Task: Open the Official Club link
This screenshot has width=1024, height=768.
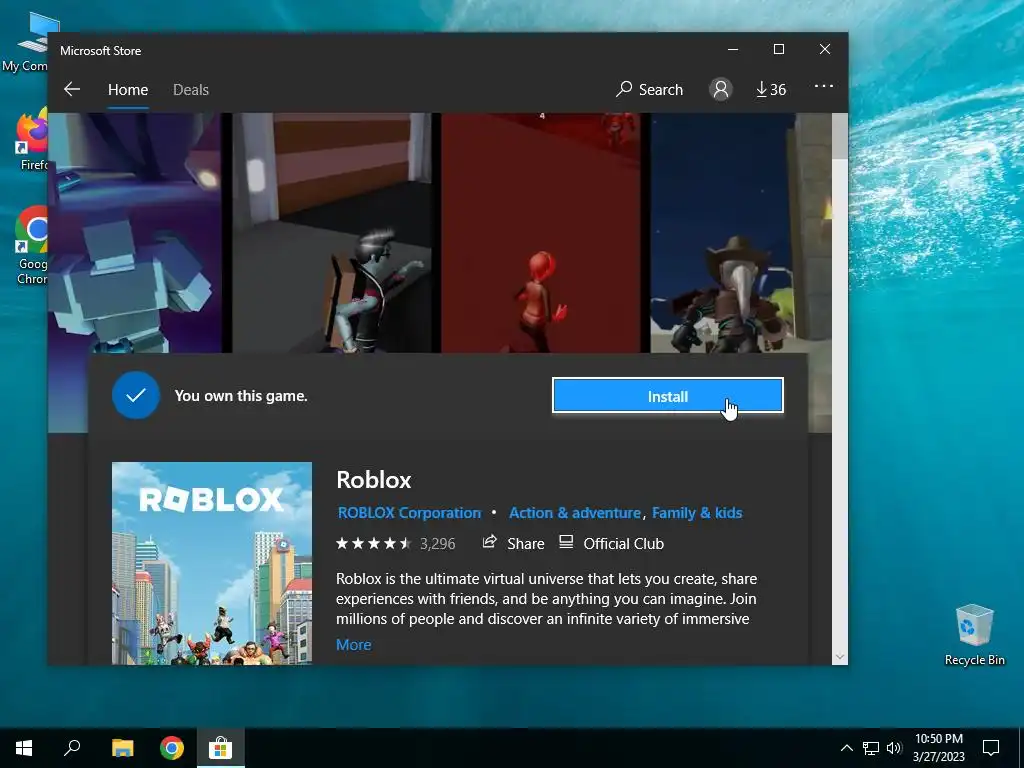Action: [611, 543]
